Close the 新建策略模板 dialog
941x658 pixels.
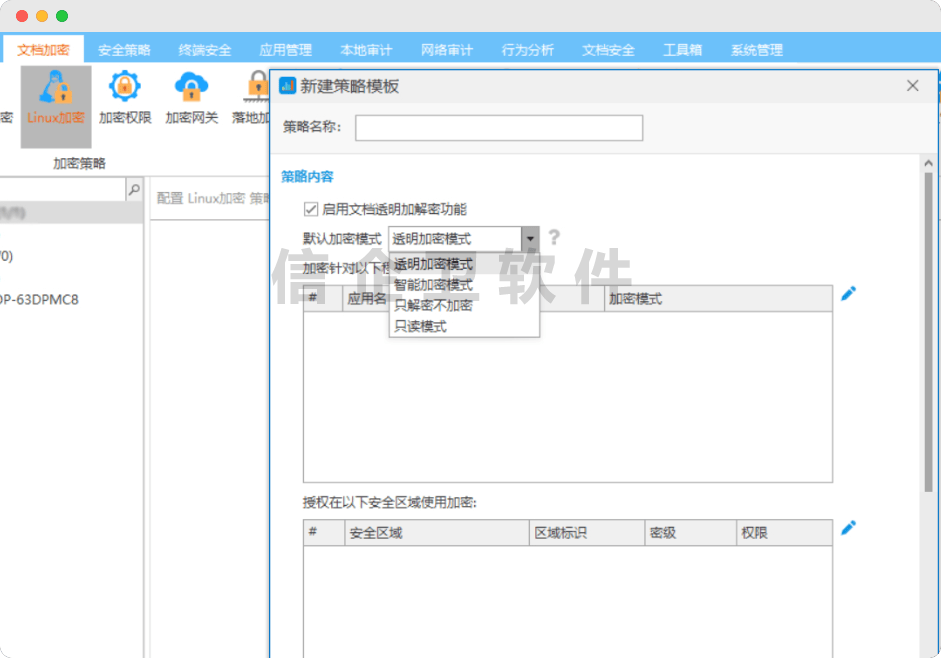click(912, 86)
